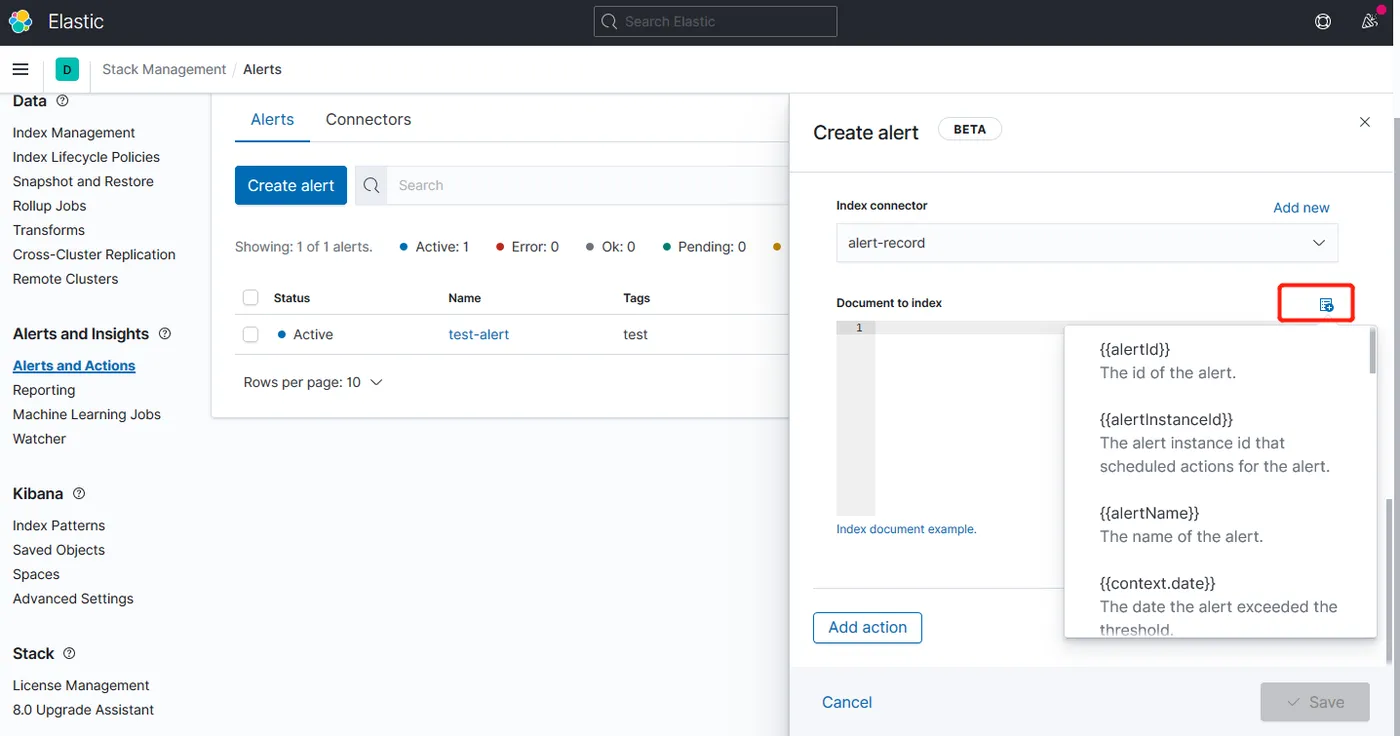Screen dimensions: 1400x736
Task: Click the Create alert flyout scrollbar
Action: click(1391, 580)
